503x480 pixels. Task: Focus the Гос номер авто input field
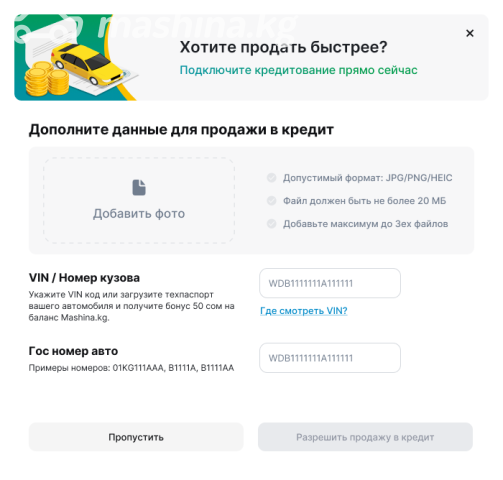point(330,358)
